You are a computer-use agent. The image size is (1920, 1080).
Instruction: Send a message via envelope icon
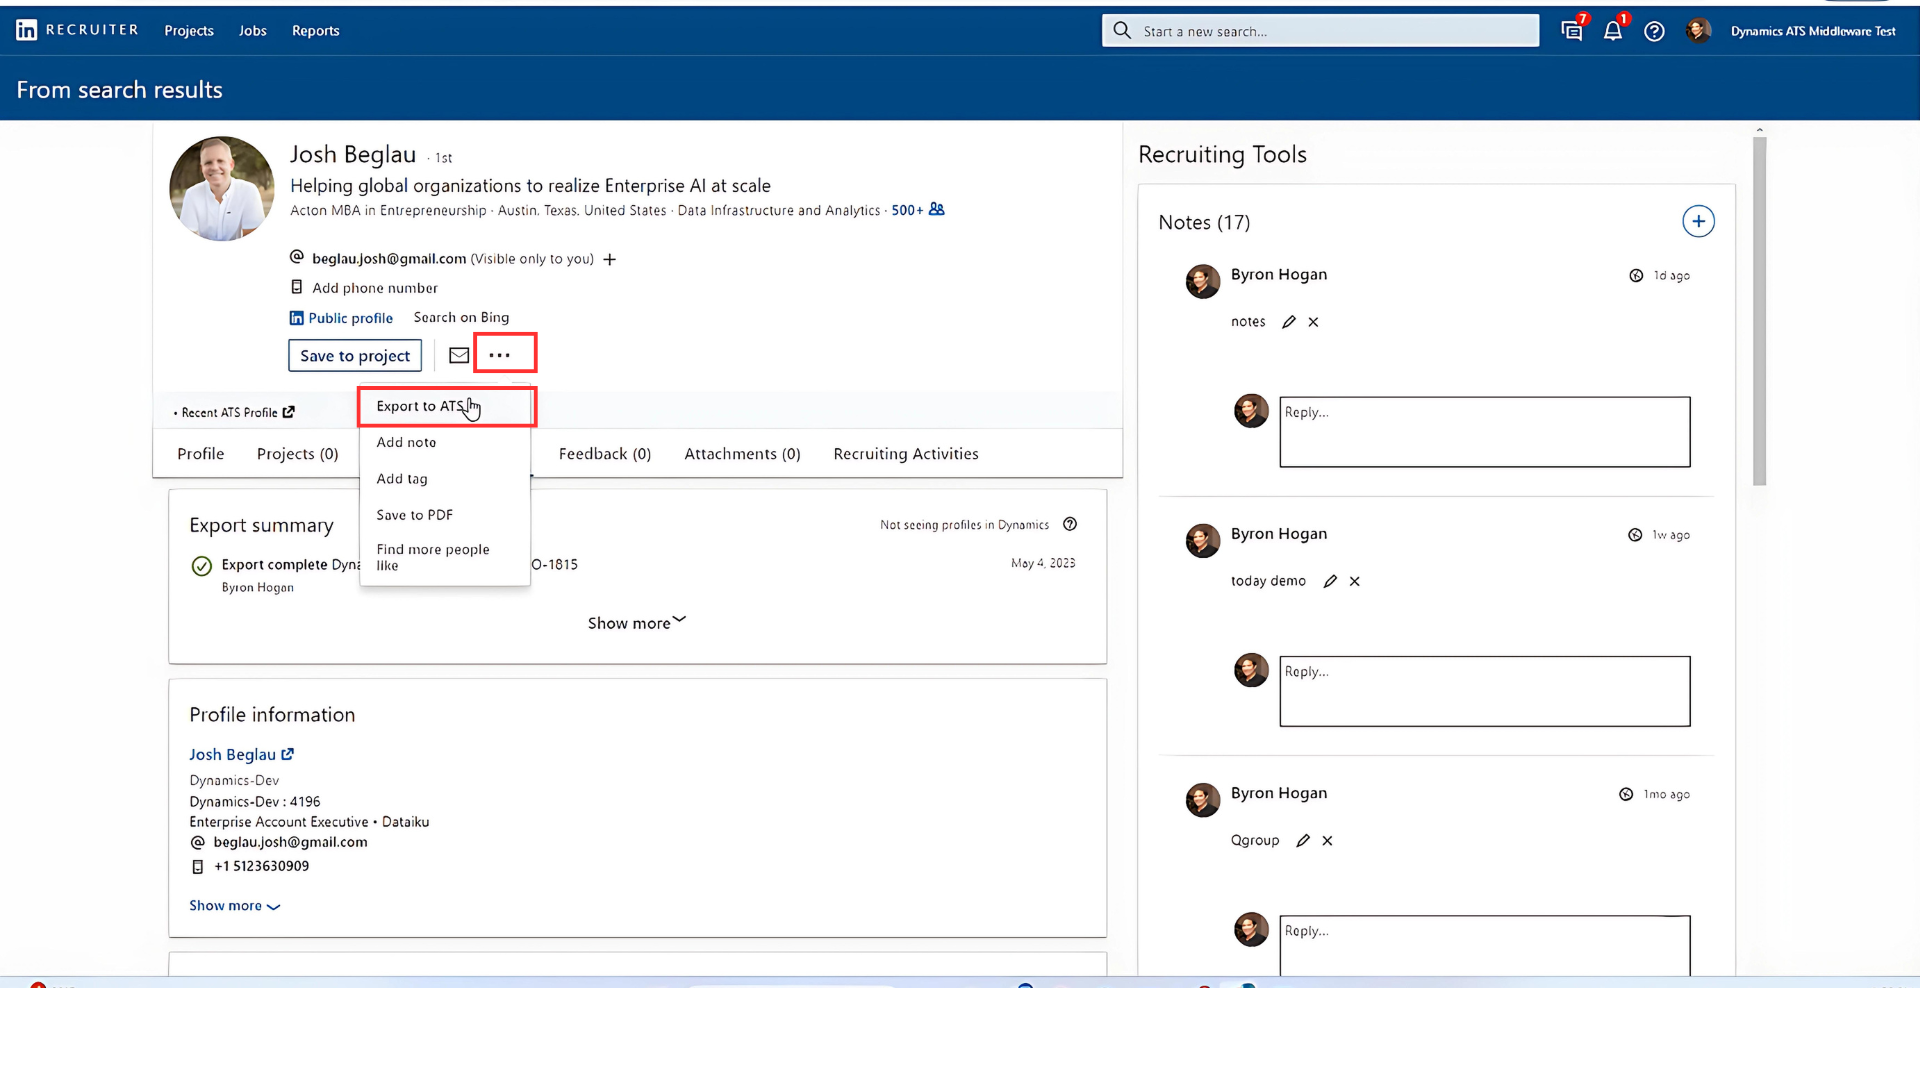(459, 355)
